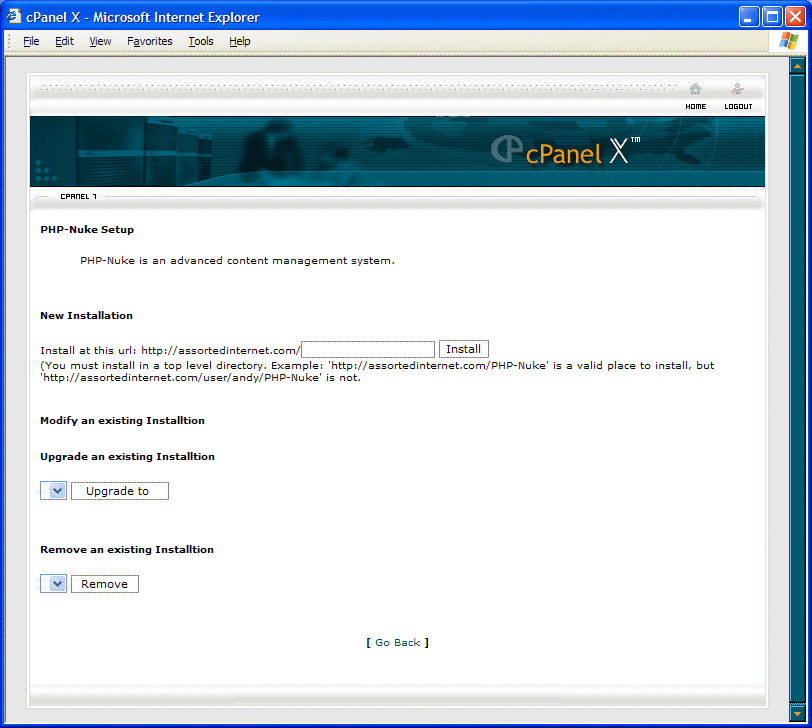
Task: Click the CPANEL 7 breadcrumb label
Action: point(78,197)
